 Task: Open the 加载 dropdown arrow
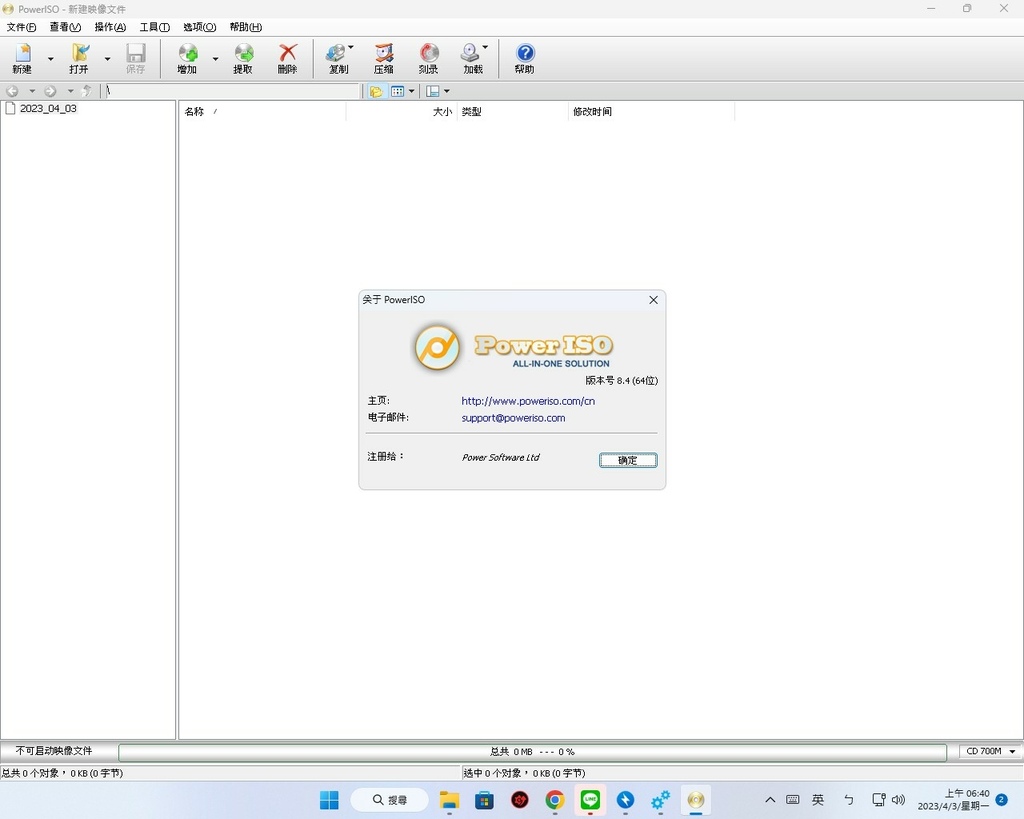[485, 47]
